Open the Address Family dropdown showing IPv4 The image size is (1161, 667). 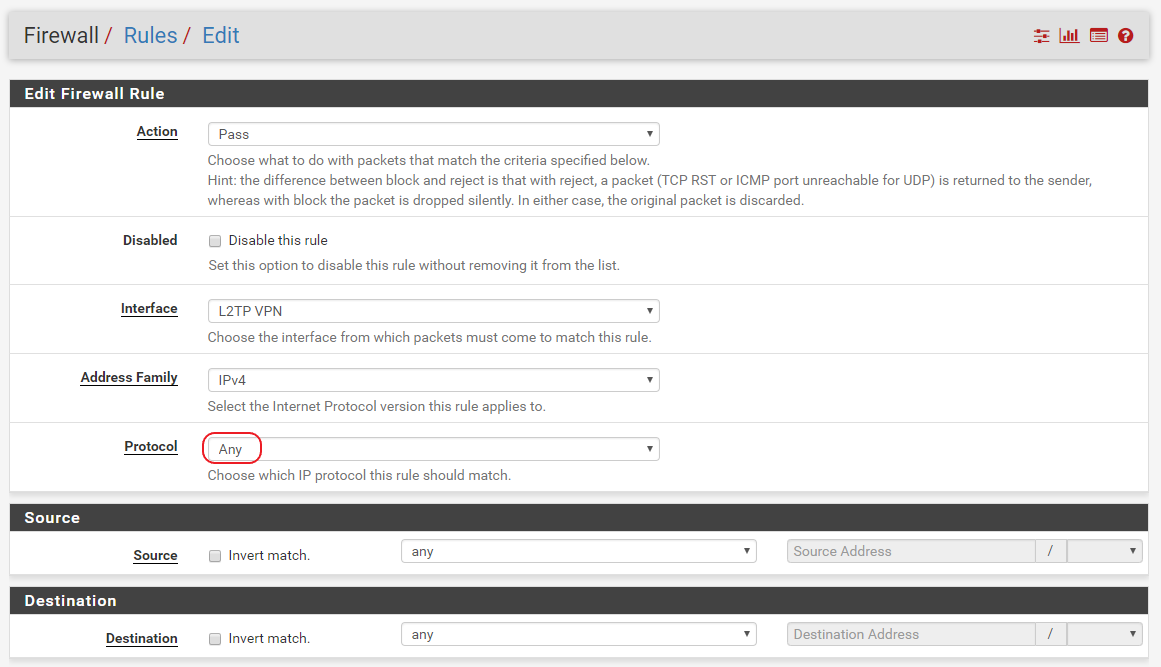coord(433,380)
